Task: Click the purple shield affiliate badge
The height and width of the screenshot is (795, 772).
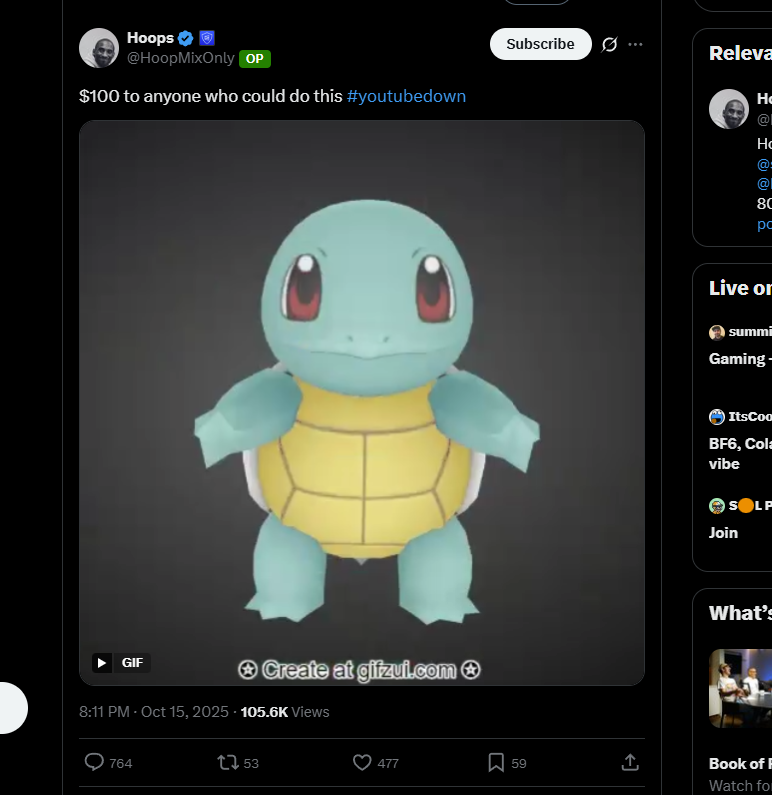Action: click(207, 38)
